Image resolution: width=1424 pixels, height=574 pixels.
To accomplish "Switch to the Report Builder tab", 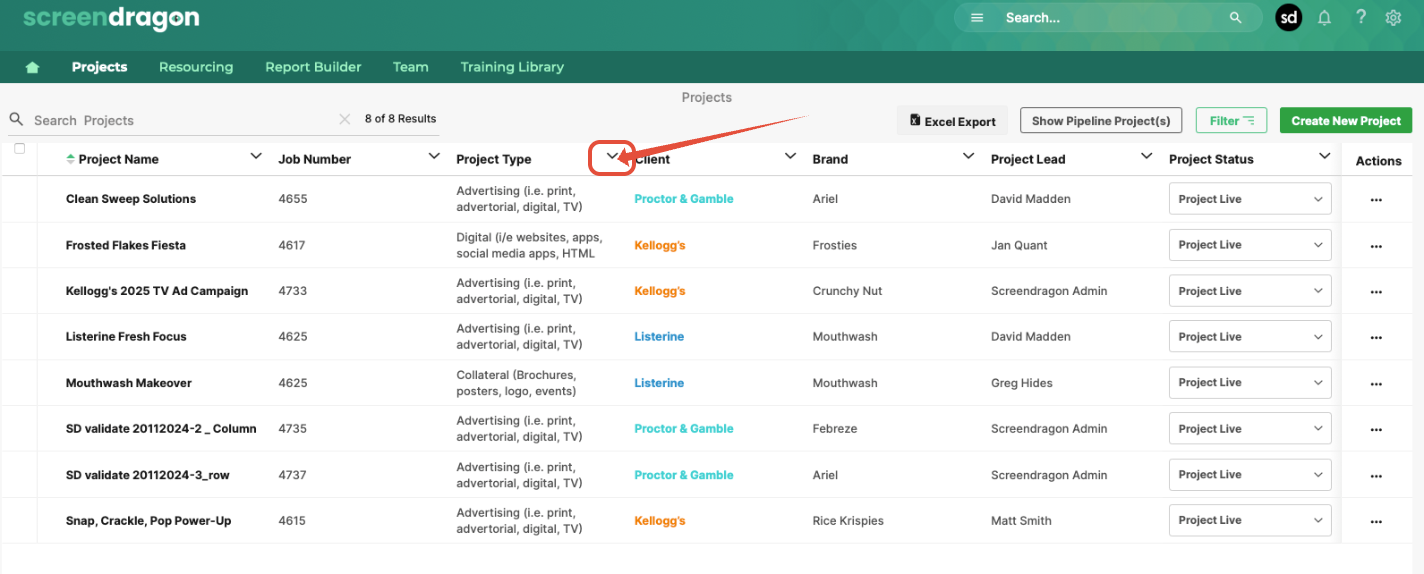I will pos(313,67).
